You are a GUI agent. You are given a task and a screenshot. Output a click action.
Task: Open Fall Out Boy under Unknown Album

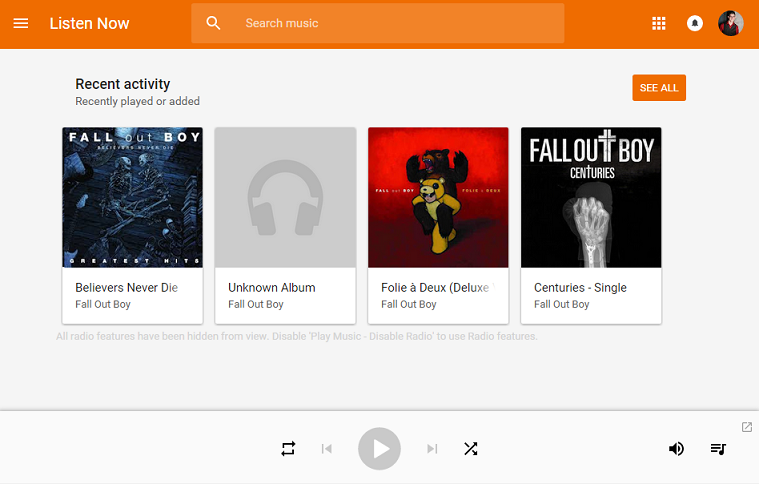pyautogui.click(x=256, y=304)
